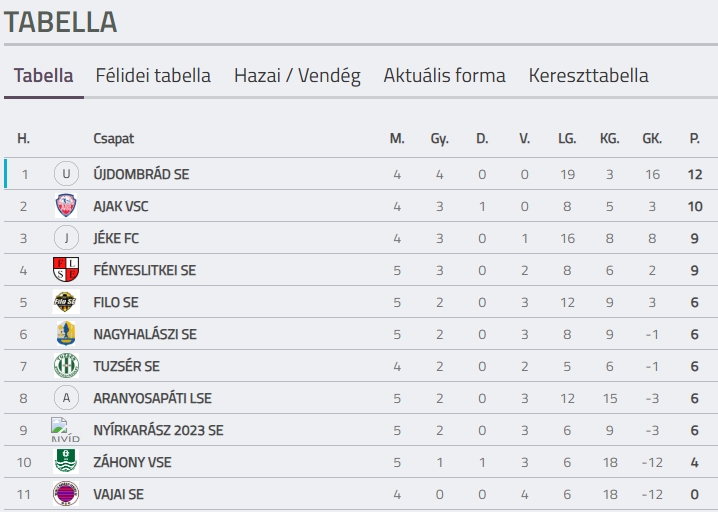Click Nagyhalászi SE team crest

pyautogui.click(x=66, y=334)
